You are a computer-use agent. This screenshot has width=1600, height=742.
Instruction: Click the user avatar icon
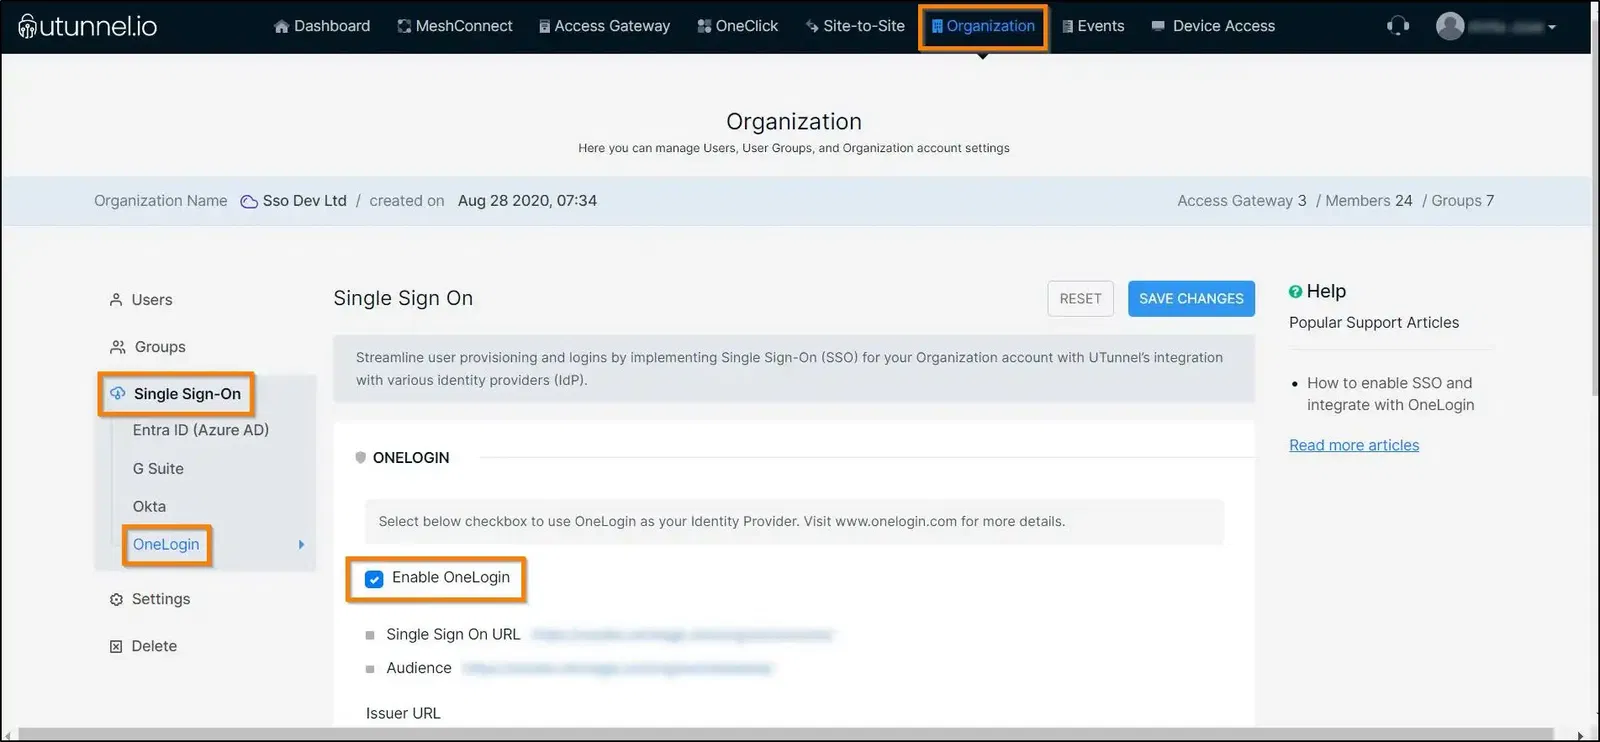coord(1450,26)
